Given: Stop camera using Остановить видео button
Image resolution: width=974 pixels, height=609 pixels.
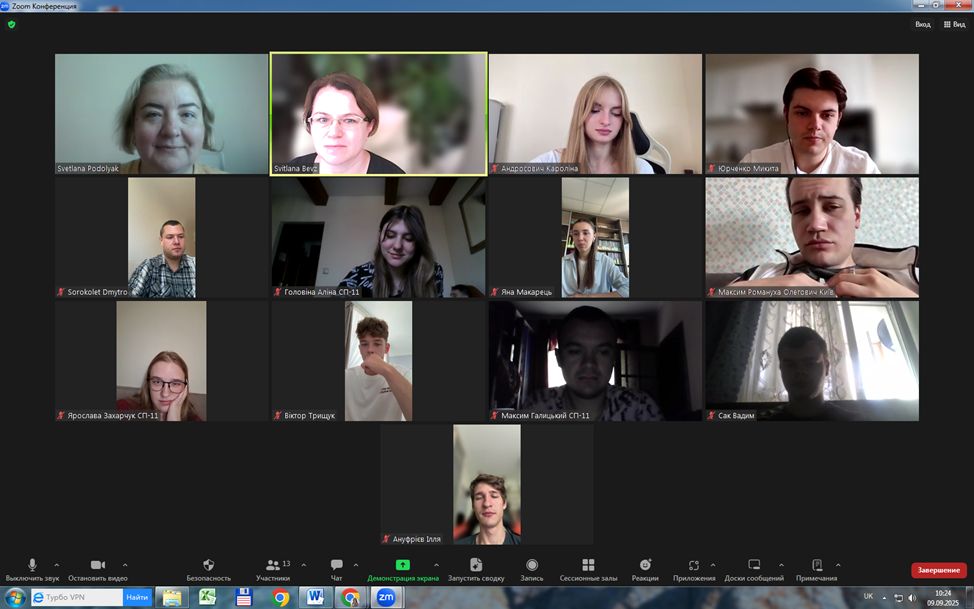Looking at the screenshot, I should (98, 567).
